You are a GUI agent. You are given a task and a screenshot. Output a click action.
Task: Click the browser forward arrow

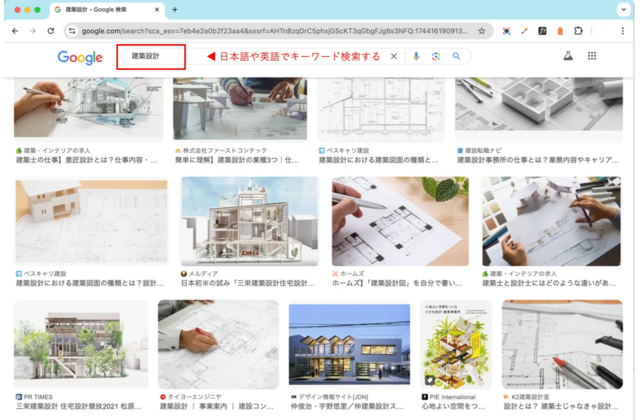coord(33,31)
